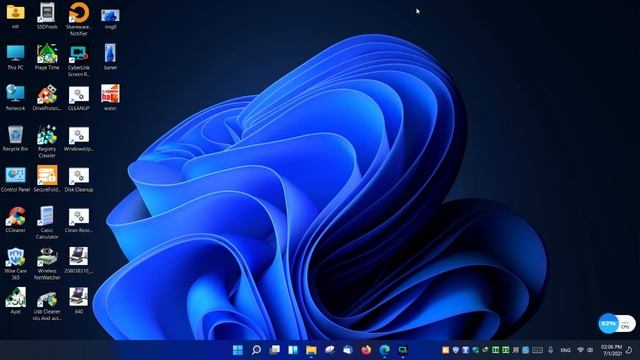Click the microphone tray icon
Image resolution: width=640 pixels, height=360 pixels.
click(x=550, y=350)
